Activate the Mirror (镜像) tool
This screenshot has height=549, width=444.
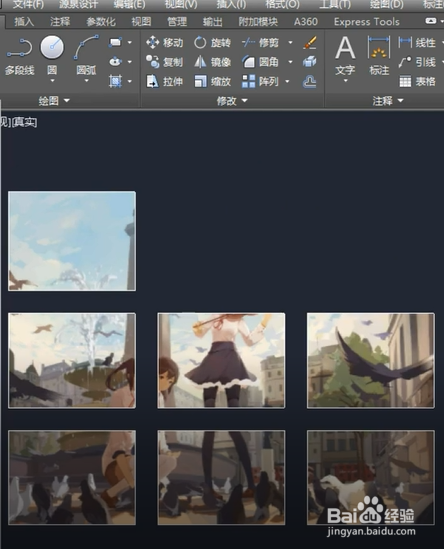212,62
